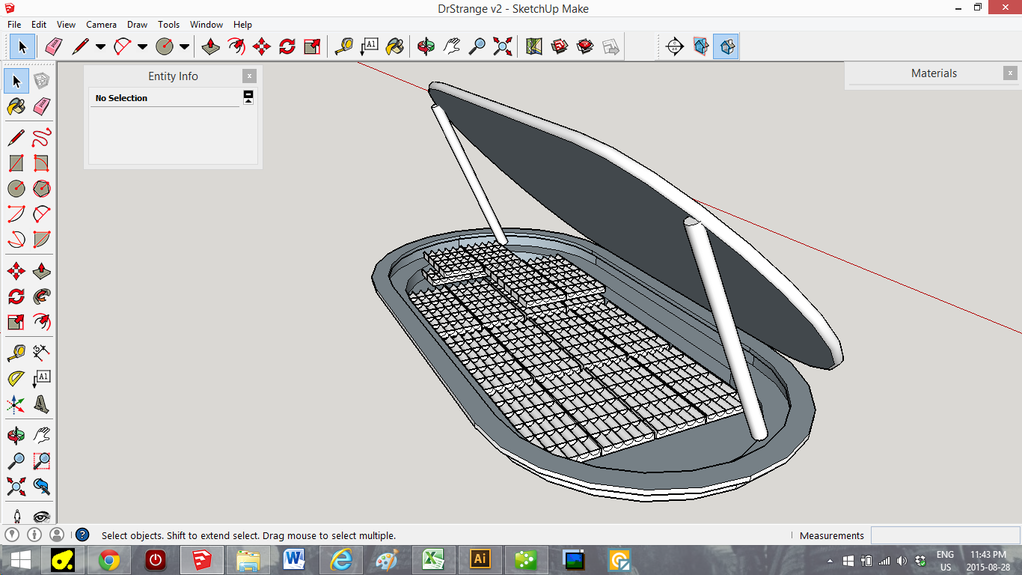Select the Axes tool

point(16,404)
